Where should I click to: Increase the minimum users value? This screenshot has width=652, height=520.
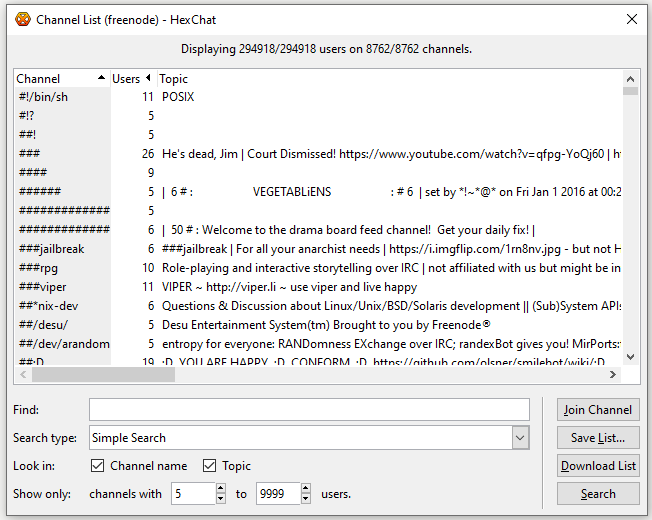point(221,488)
